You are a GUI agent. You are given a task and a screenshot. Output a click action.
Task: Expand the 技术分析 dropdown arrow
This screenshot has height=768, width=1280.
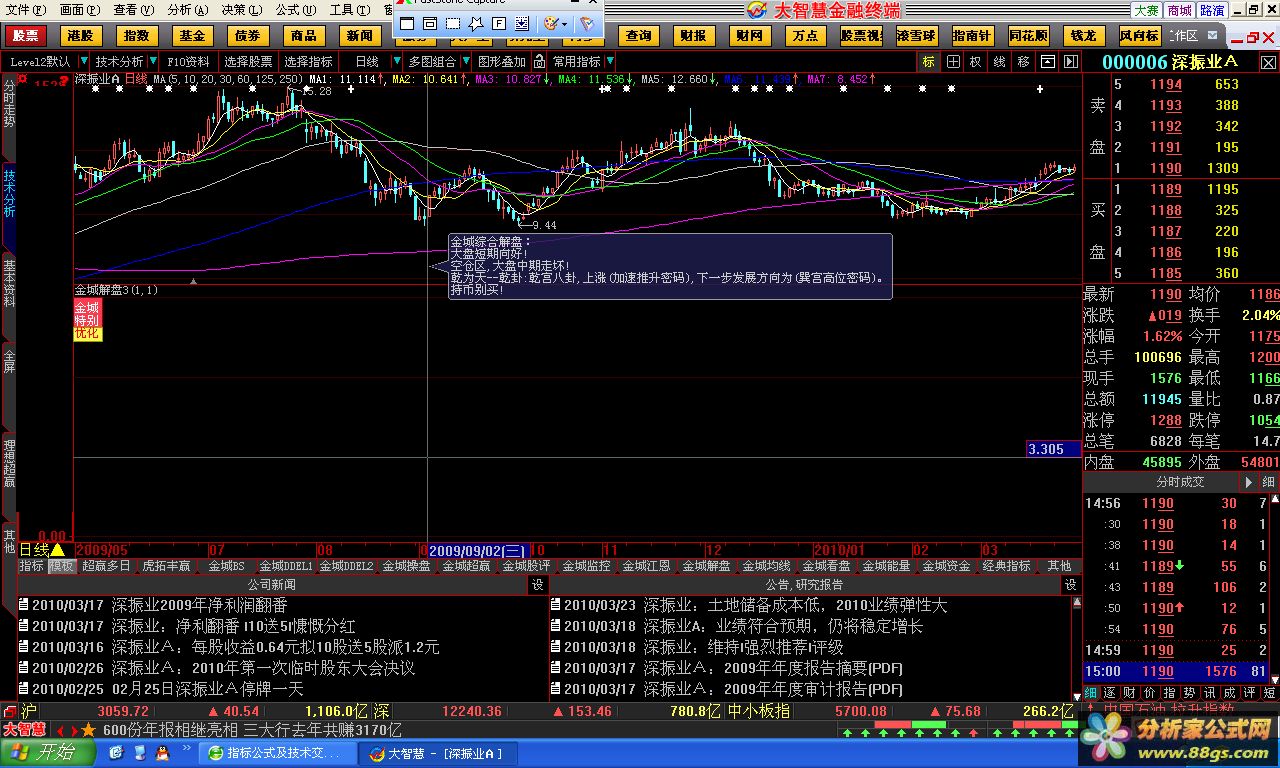coord(153,62)
